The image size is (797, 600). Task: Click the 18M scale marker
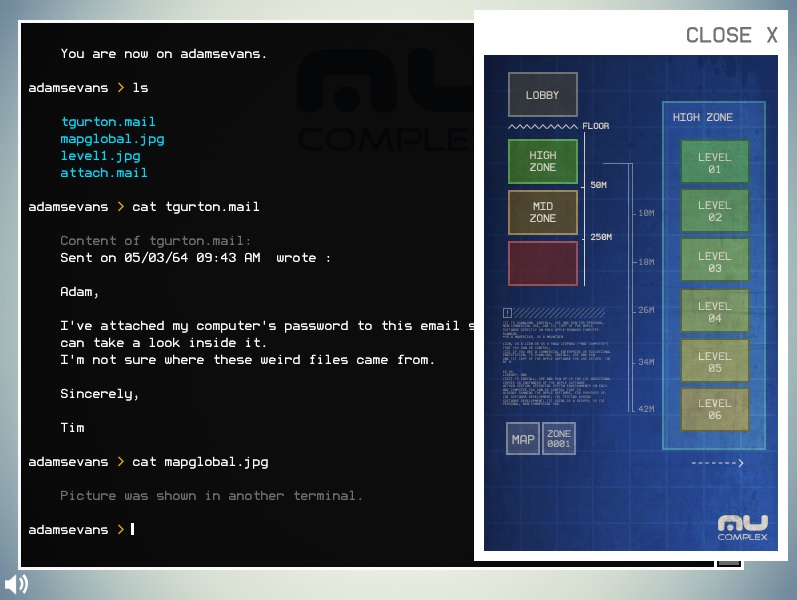point(646,262)
